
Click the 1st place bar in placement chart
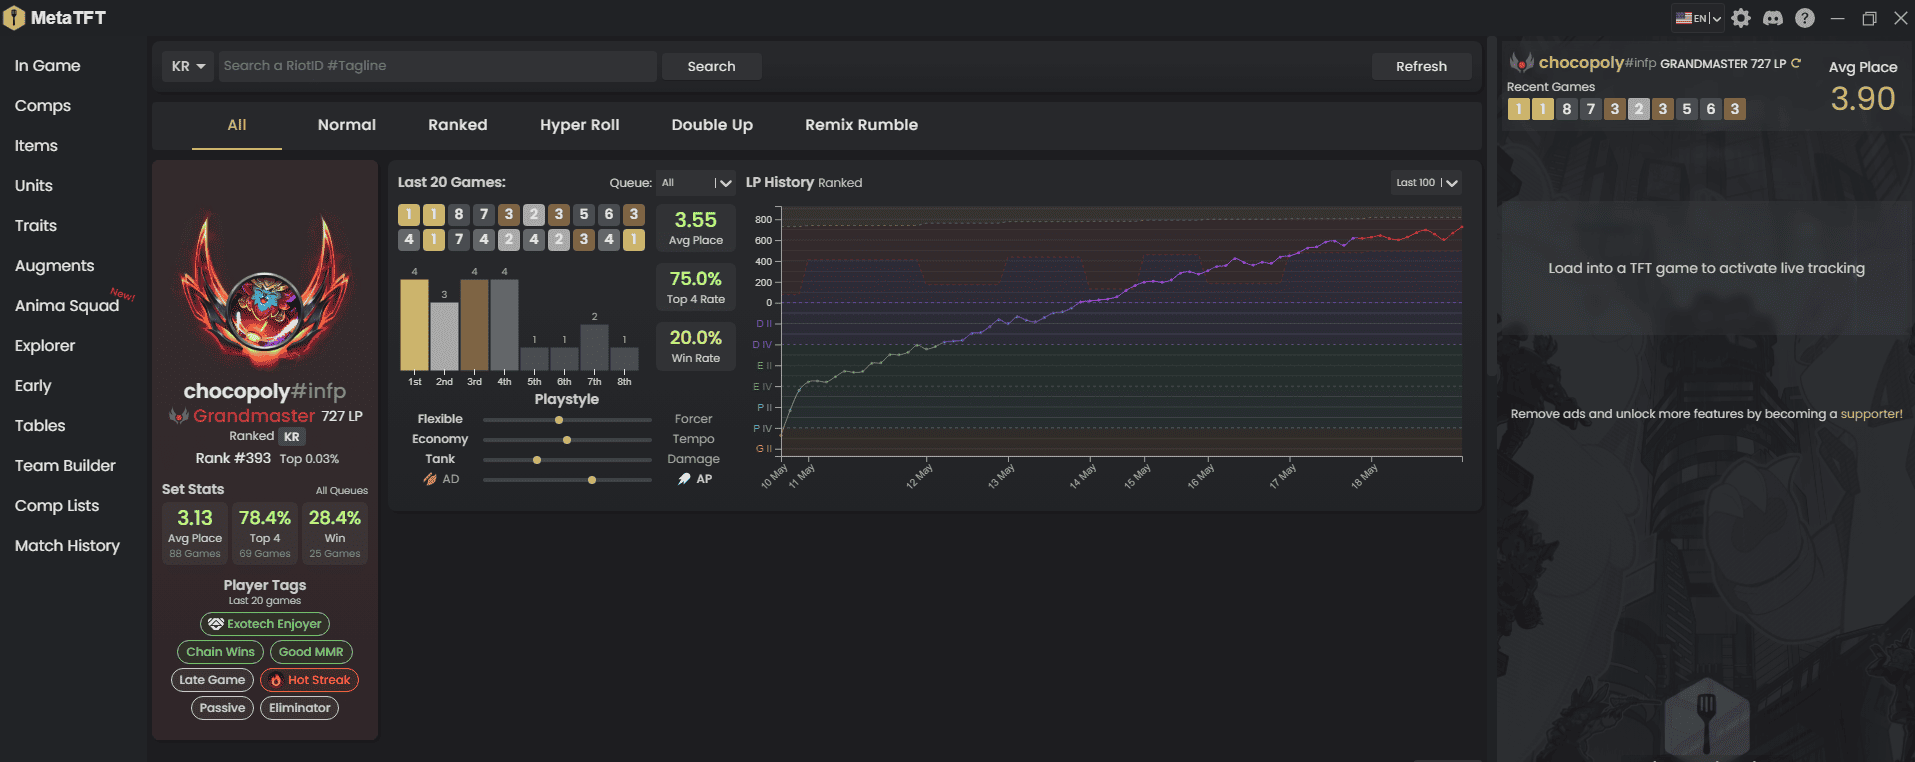[x=414, y=324]
